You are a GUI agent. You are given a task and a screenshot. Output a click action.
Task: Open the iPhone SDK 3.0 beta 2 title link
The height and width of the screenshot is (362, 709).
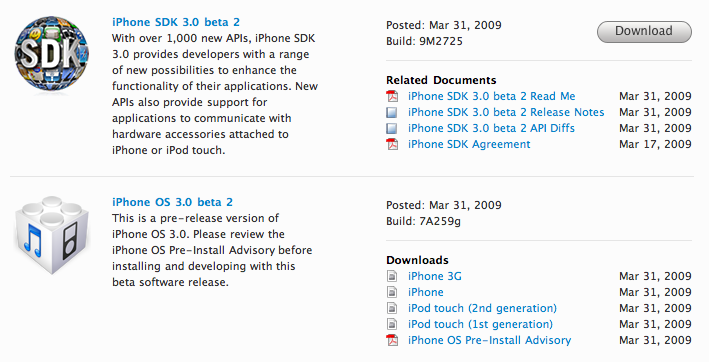(176, 22)
